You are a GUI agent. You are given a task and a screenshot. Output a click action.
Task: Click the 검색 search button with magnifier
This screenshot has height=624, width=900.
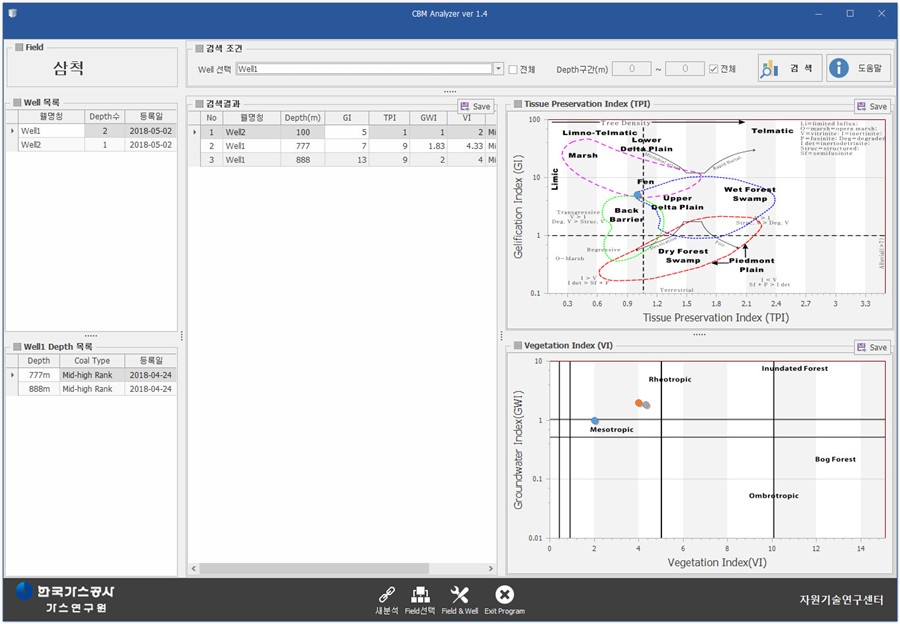tap(790, 68)
